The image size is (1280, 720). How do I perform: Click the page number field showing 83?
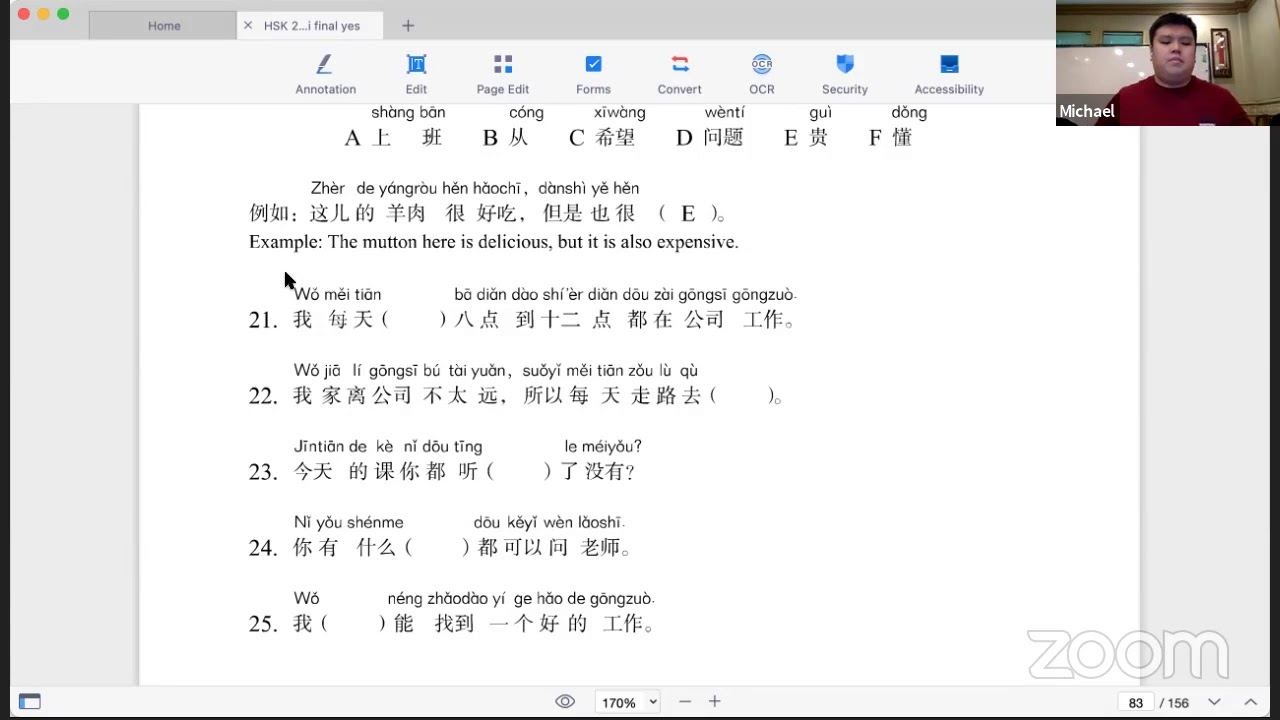(1136, 703)
